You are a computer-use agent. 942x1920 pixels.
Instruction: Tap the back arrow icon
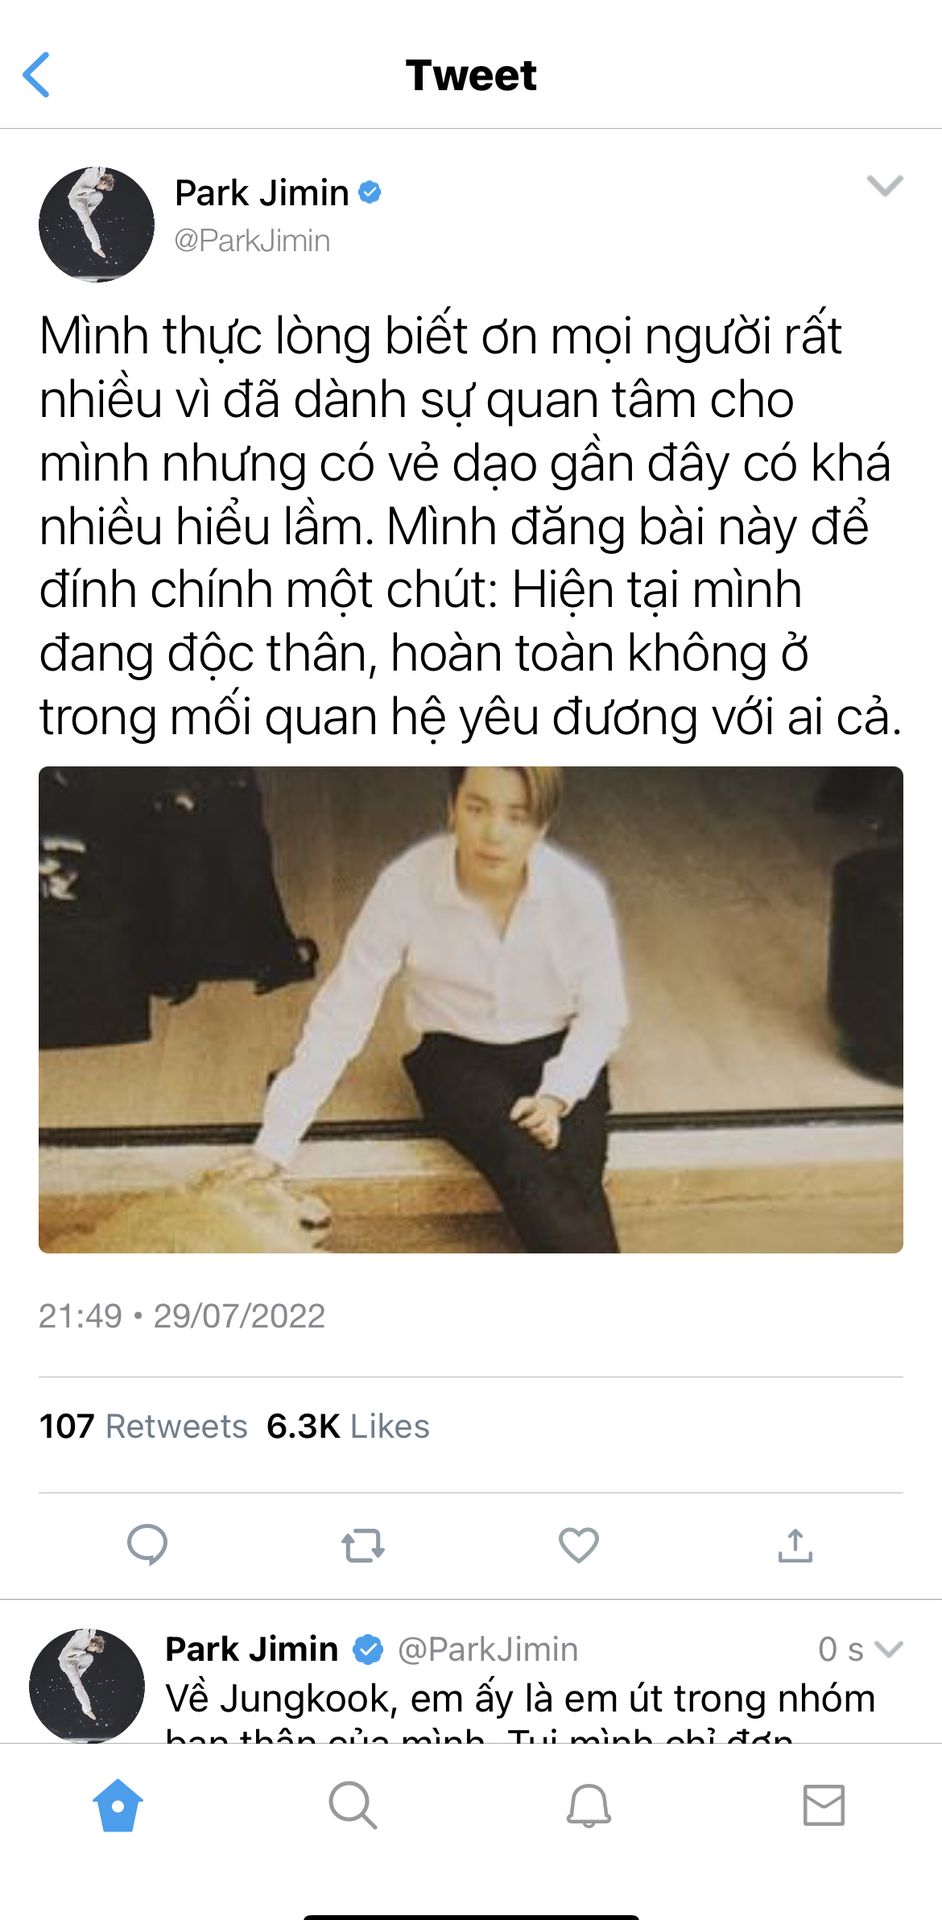coord(36,75)
